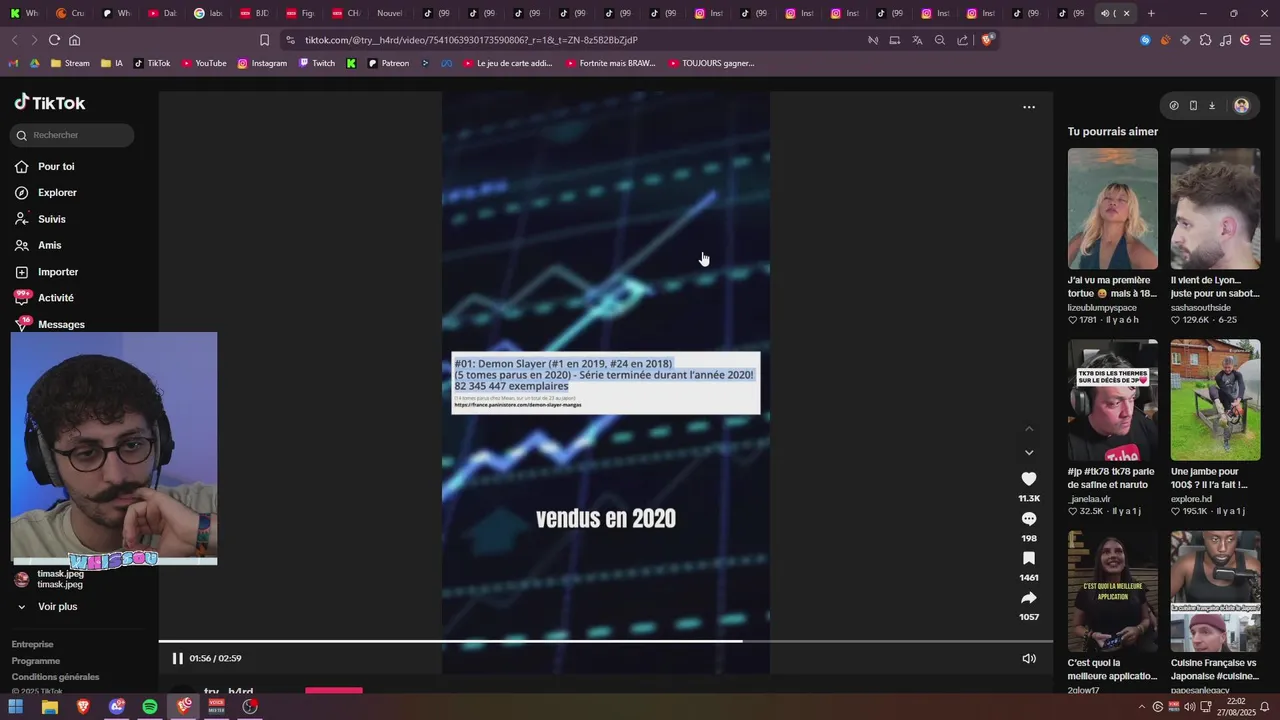Open TikTok home via the logo
The height and width of the screenshot is (720, 1280).
[x=50, y=103]
